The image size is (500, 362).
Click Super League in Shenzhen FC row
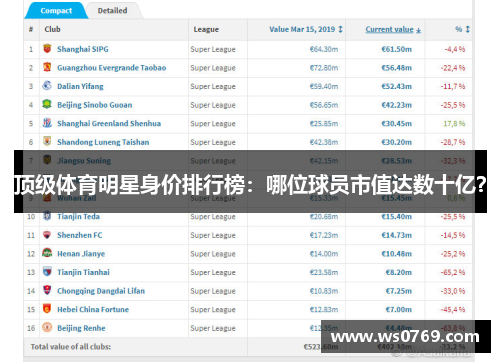point(213,235)
